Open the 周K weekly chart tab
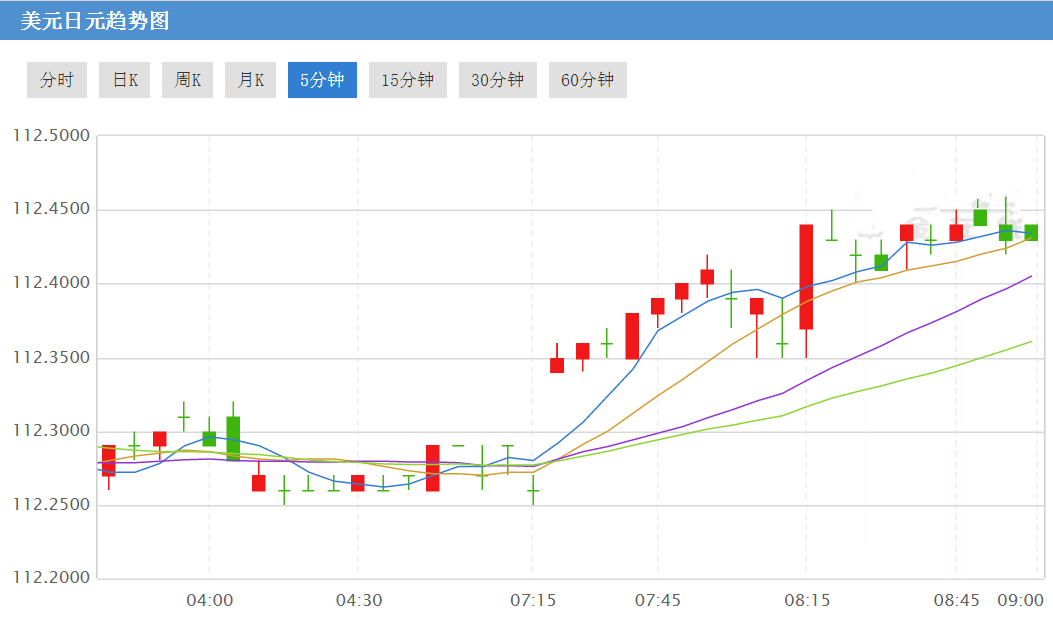1053x626 pixels. pos(188,80)
